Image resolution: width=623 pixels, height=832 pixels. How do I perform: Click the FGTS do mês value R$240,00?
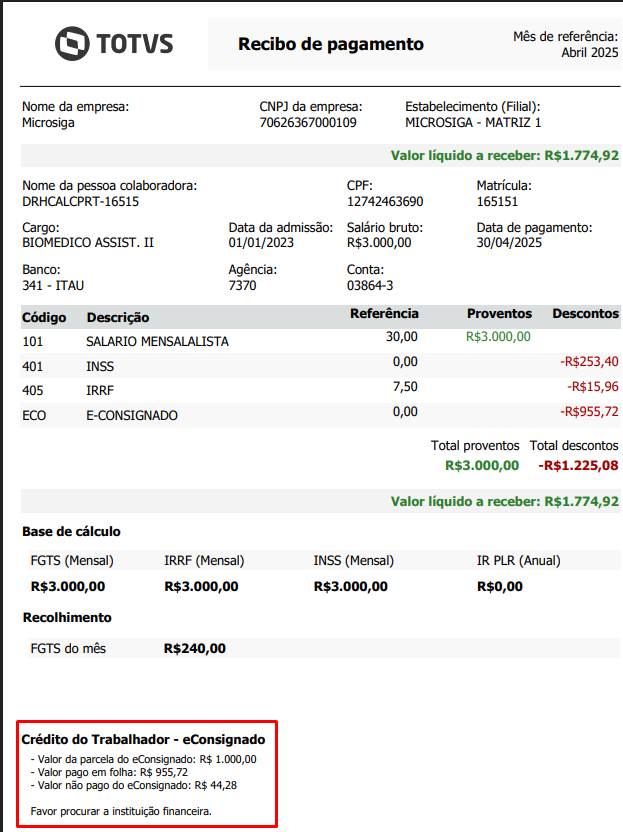pyautogui.click(x=195, y=648)
